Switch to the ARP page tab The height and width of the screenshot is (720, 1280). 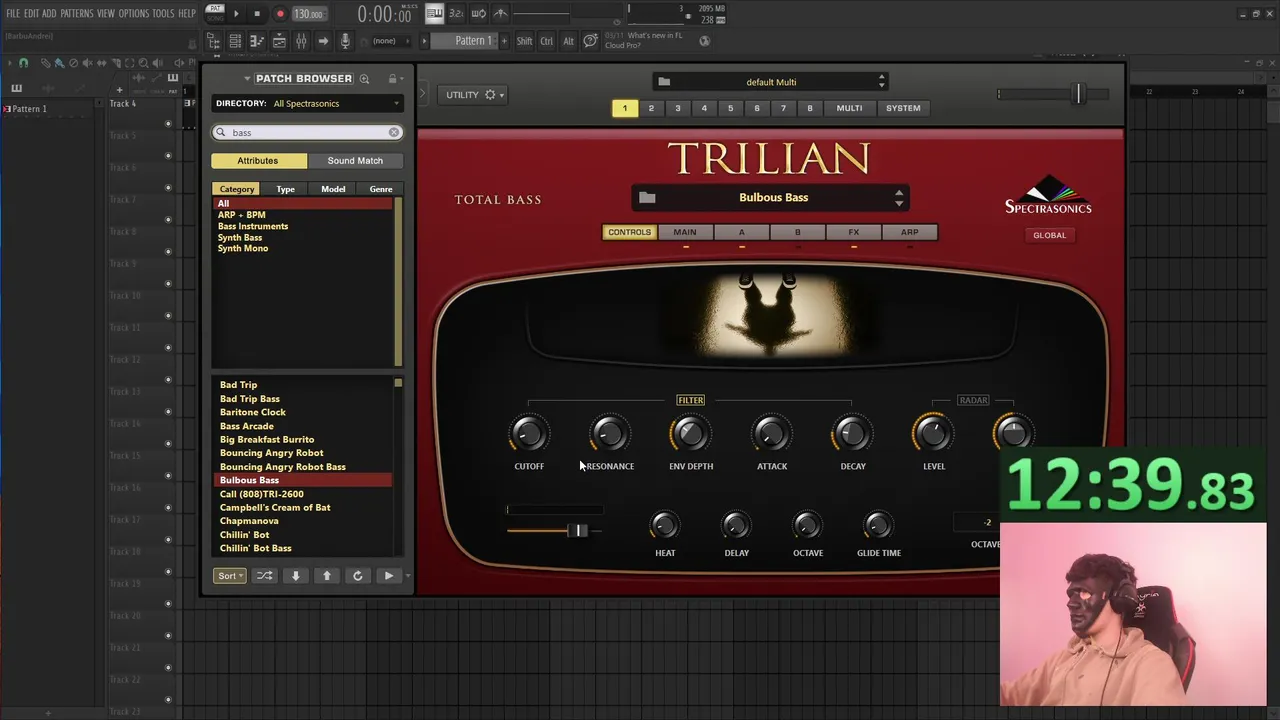(909, 232)
